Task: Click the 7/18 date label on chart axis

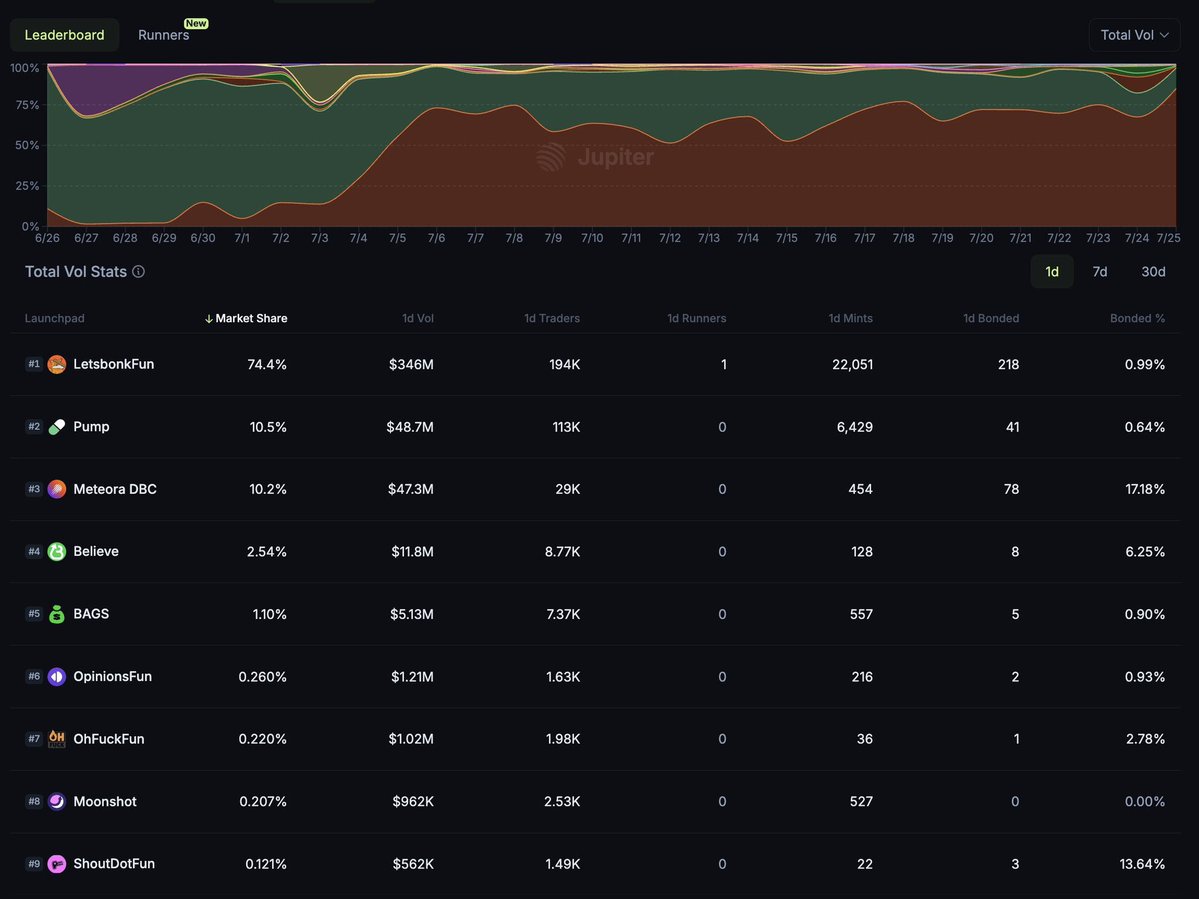Action: (x=903, y=239)
